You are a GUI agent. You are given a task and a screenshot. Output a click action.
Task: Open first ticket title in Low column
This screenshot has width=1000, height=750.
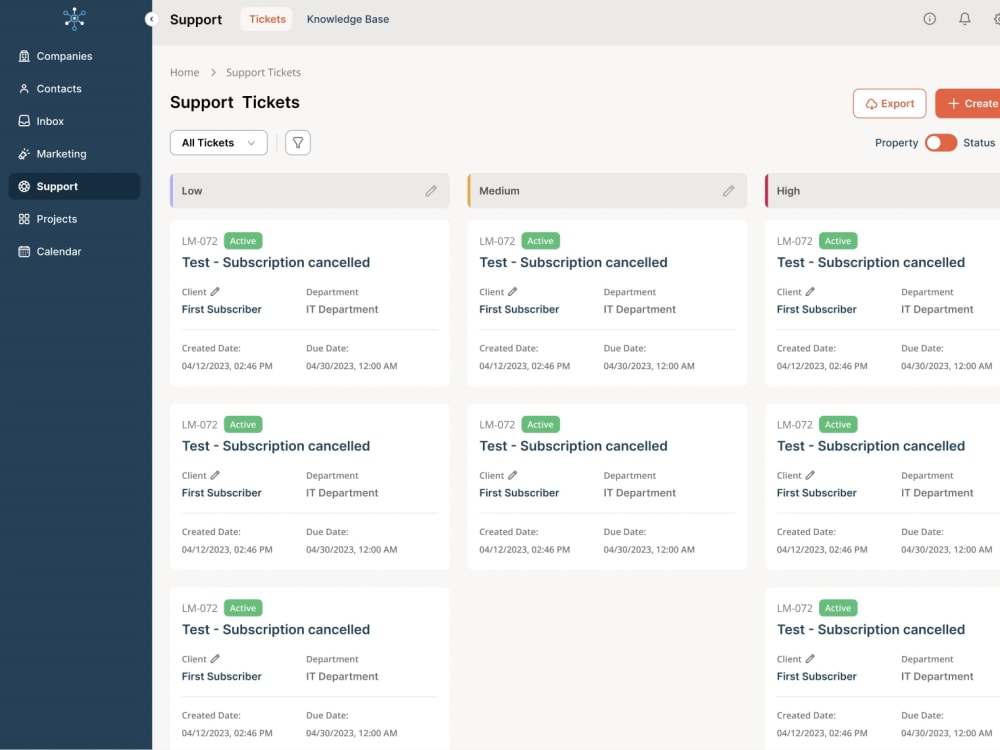(x=276, y=263)
